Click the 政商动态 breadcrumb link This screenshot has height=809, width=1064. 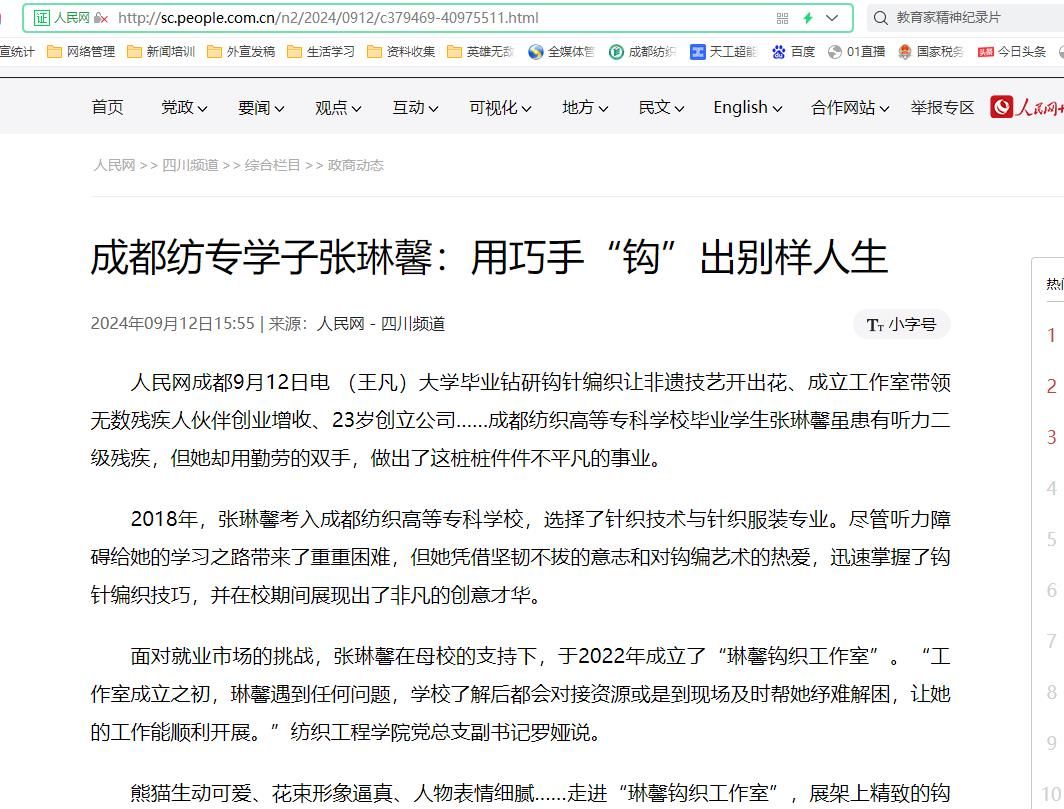[x=356, y=165]
